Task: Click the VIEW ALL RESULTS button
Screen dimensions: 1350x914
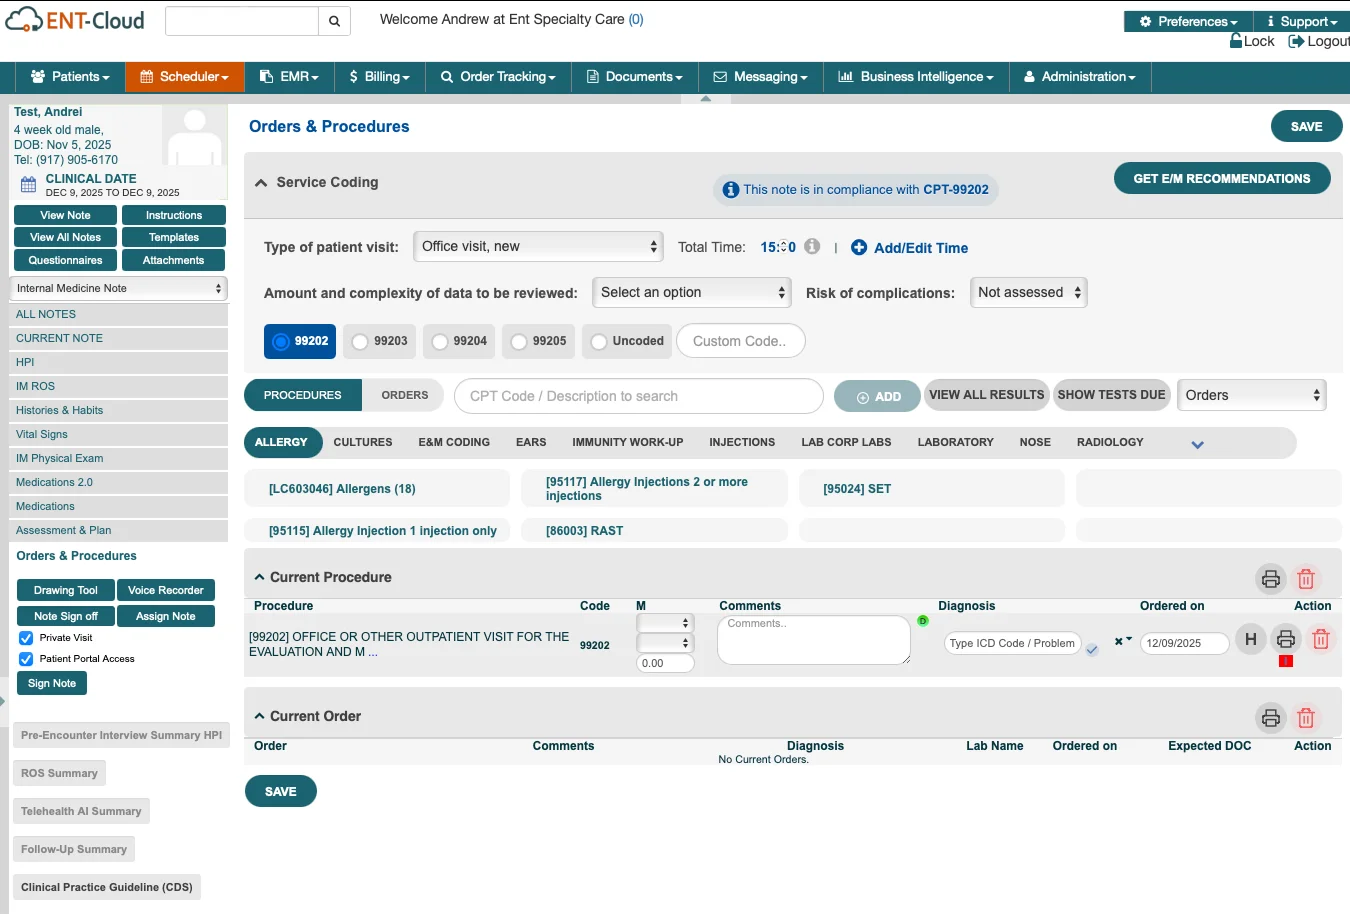Action: point(986,395)
